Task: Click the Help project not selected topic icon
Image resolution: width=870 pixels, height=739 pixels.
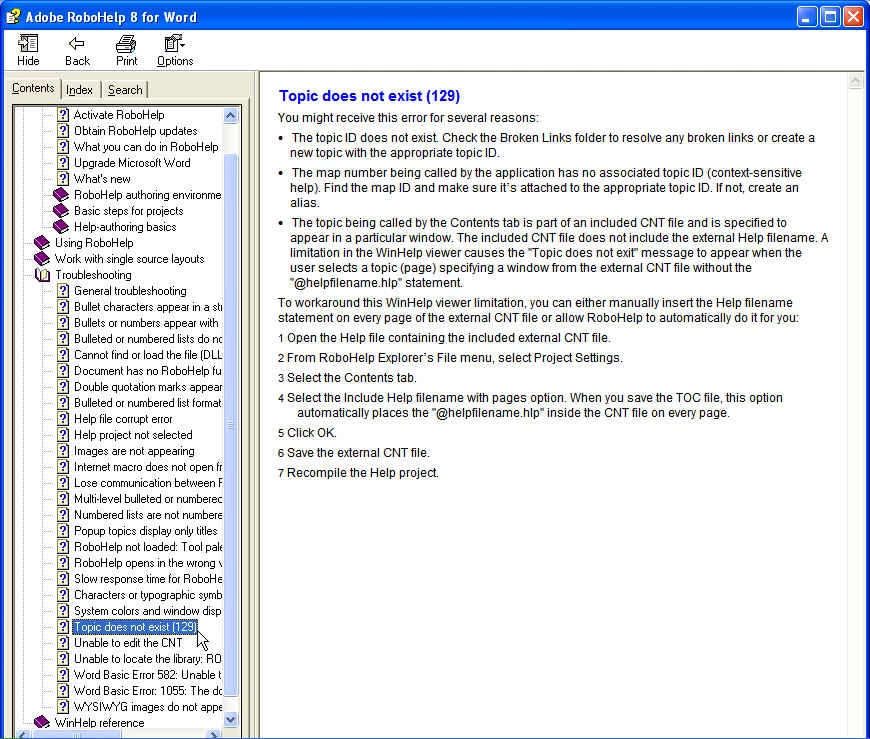Action: coord(63,435)
